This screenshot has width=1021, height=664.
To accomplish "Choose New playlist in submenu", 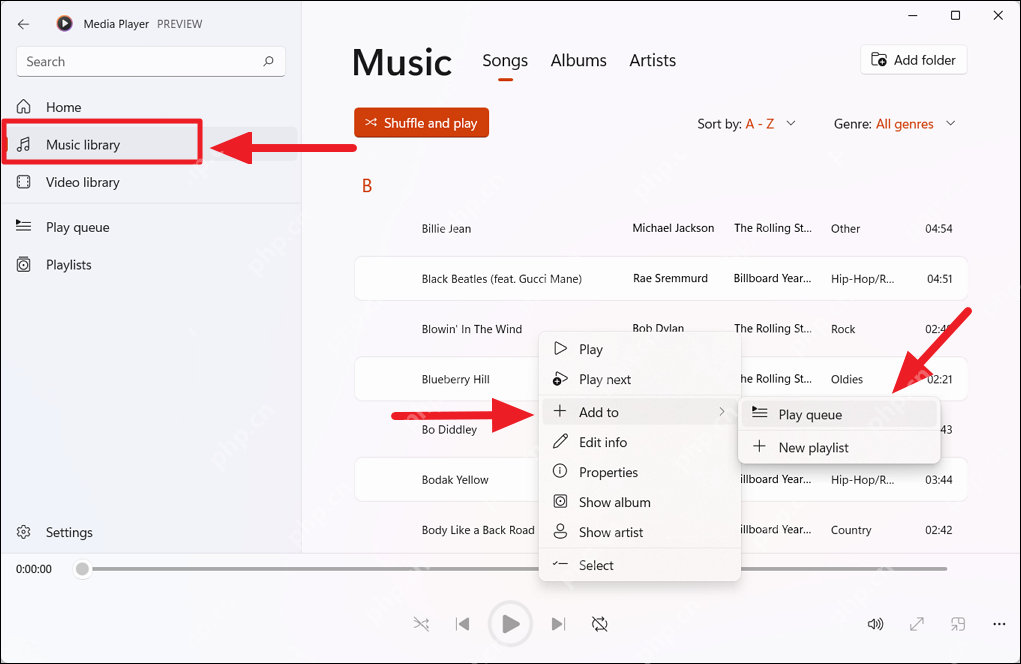I will click(x=839, y=447).
